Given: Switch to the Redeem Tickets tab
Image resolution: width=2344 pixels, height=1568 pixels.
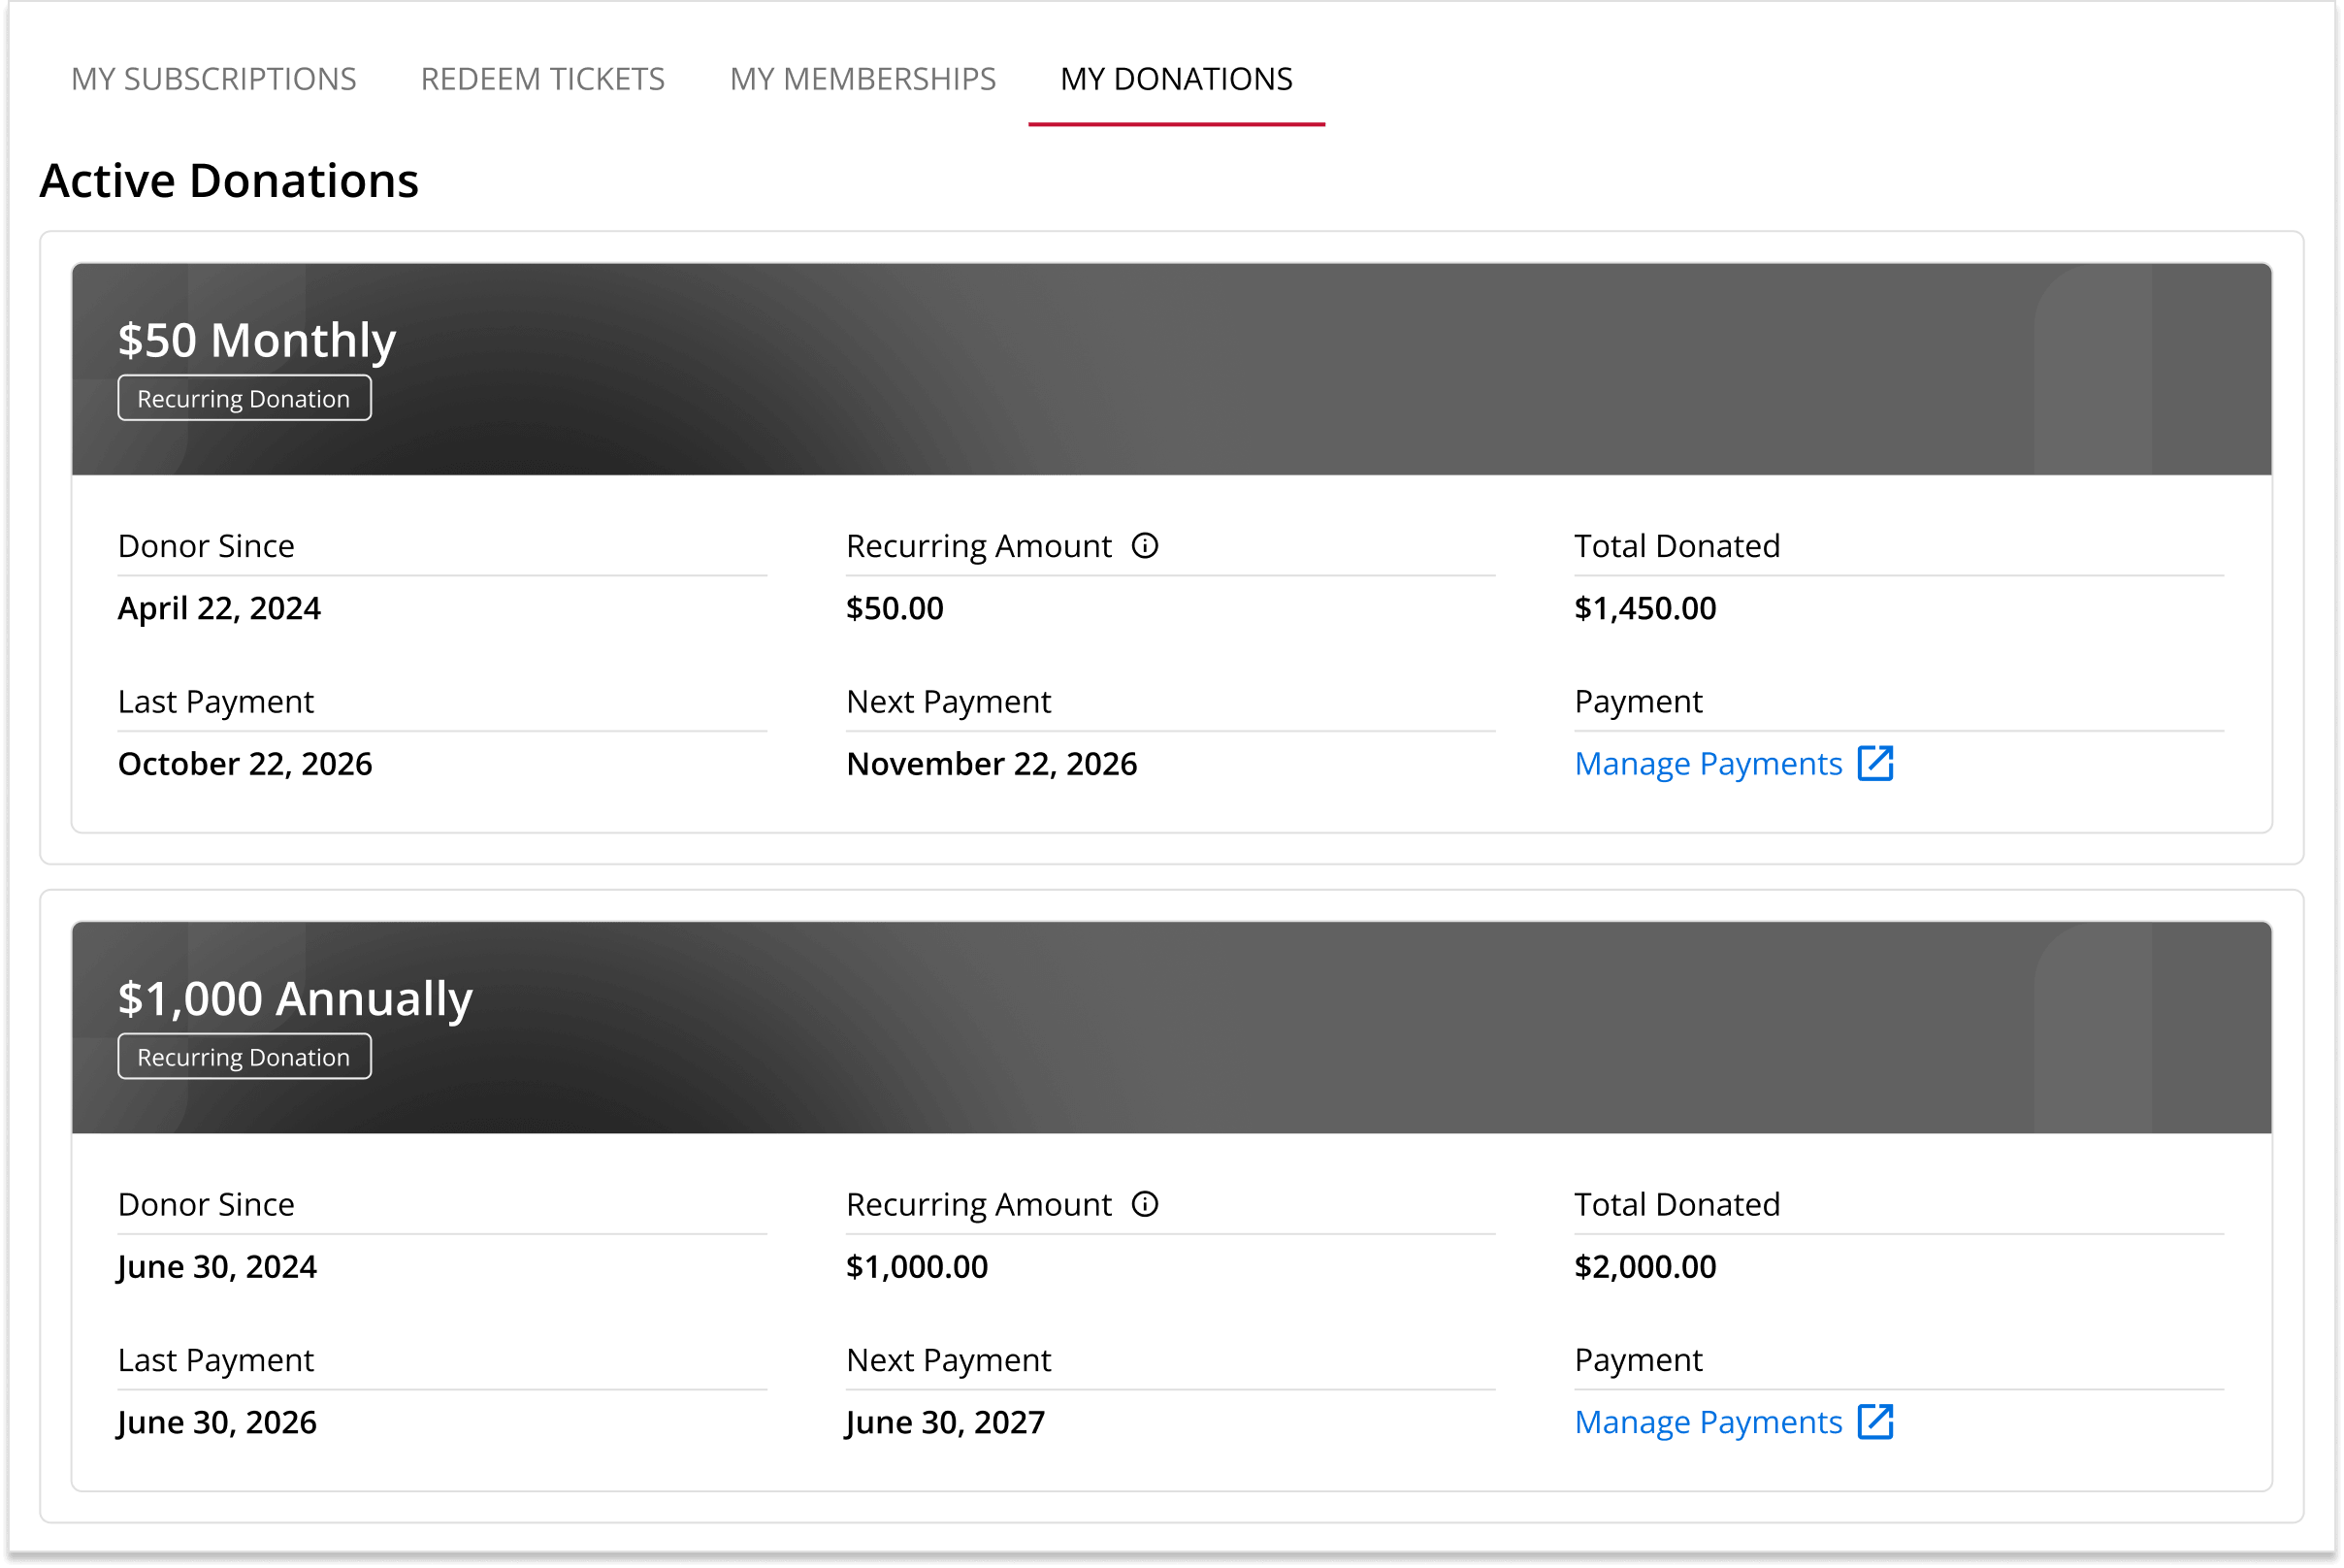Looking at the screenshot, I should 543,79.
